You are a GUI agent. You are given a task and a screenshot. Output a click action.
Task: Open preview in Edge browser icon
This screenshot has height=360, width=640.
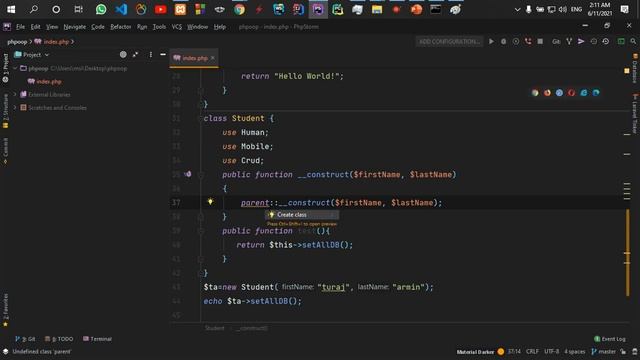pos(596,93)
